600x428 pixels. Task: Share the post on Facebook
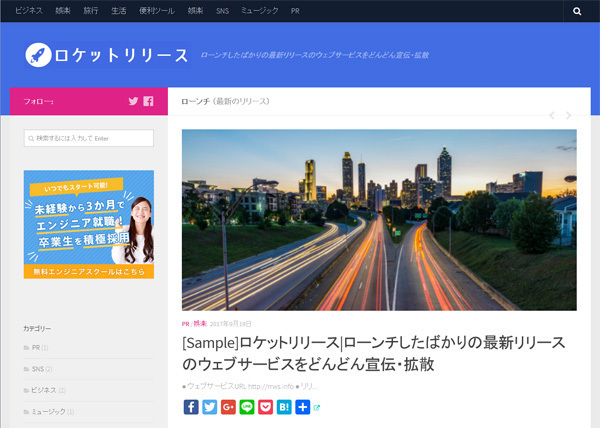tap(191, 407)
